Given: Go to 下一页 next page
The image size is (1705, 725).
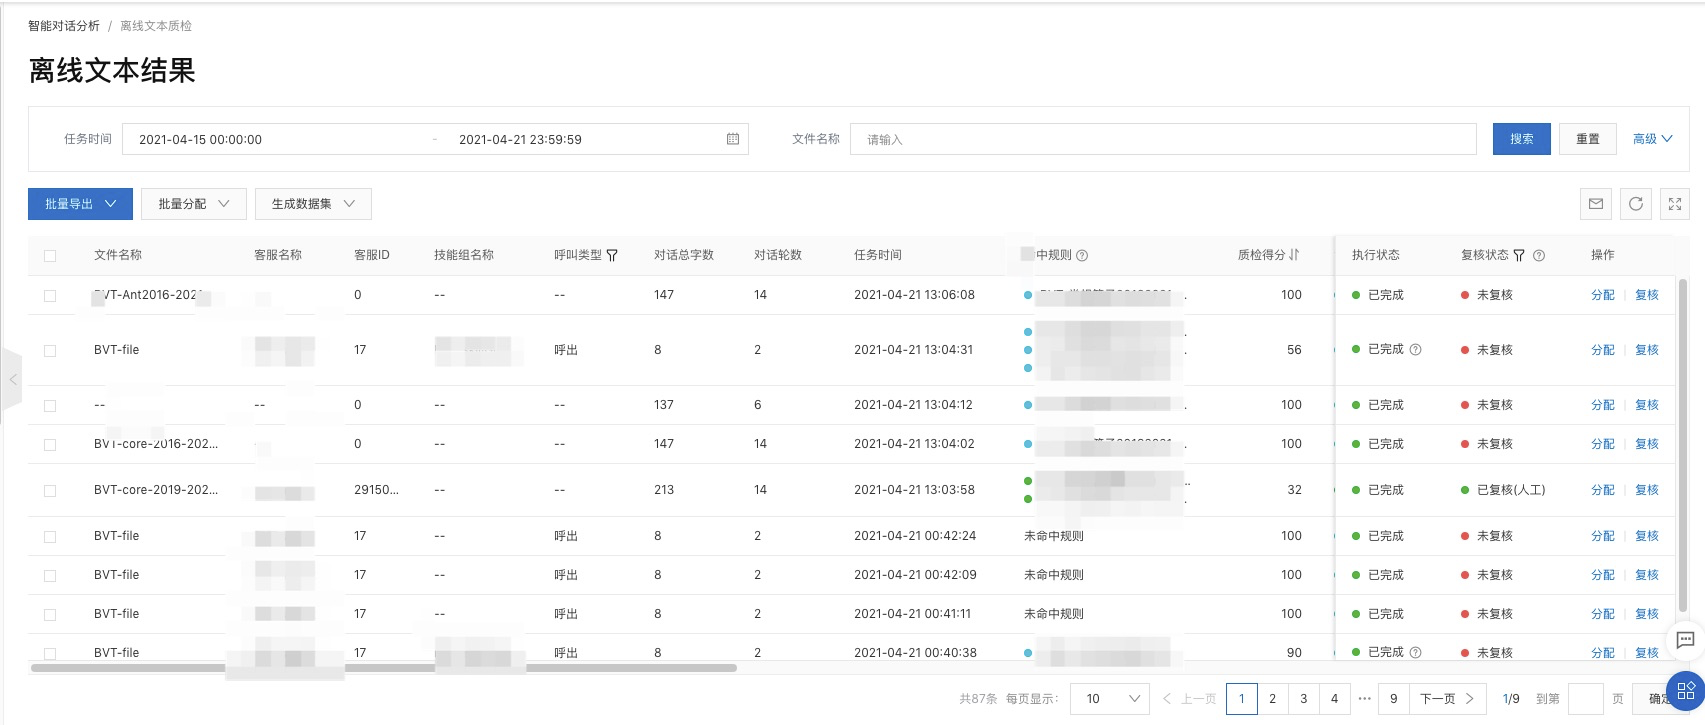Looking at the screenshot, I should (1447, 698).
